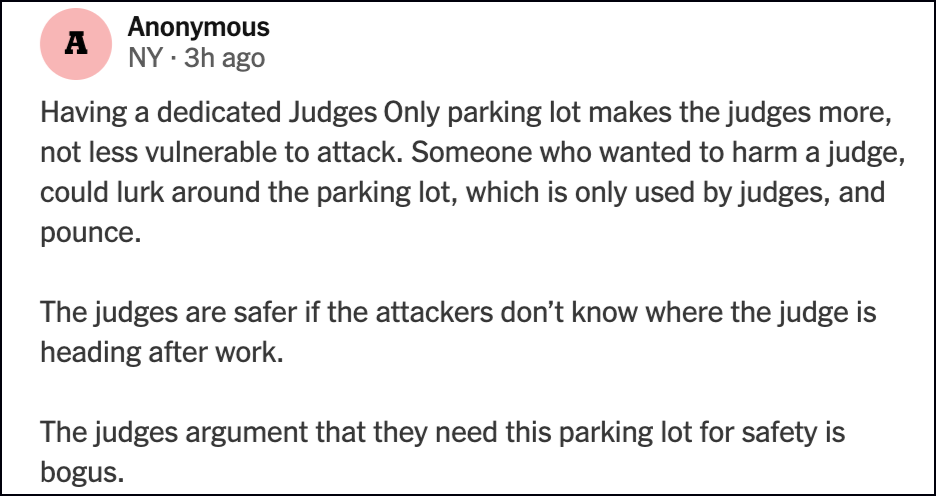The image size is (936, 496).
Task: Open the Anonymous commenter name
Action: coord(198,27)
